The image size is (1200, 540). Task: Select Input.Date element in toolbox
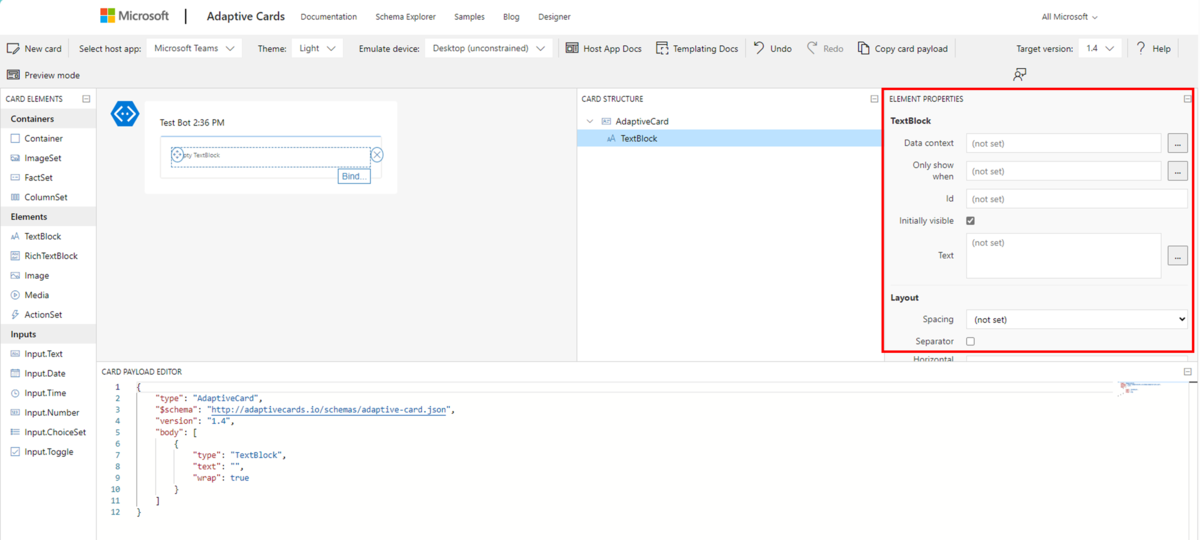coord(48,374)
